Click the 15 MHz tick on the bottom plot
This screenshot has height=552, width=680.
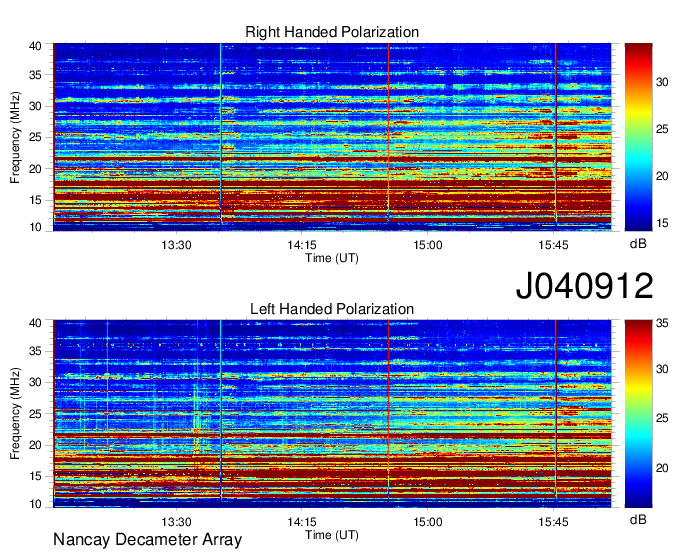35,476
